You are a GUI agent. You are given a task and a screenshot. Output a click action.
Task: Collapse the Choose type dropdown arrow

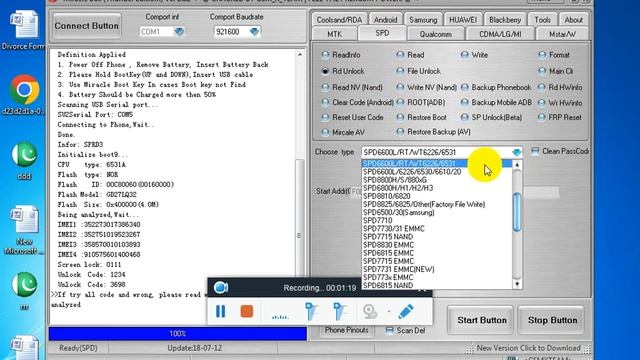pos(516,152)
